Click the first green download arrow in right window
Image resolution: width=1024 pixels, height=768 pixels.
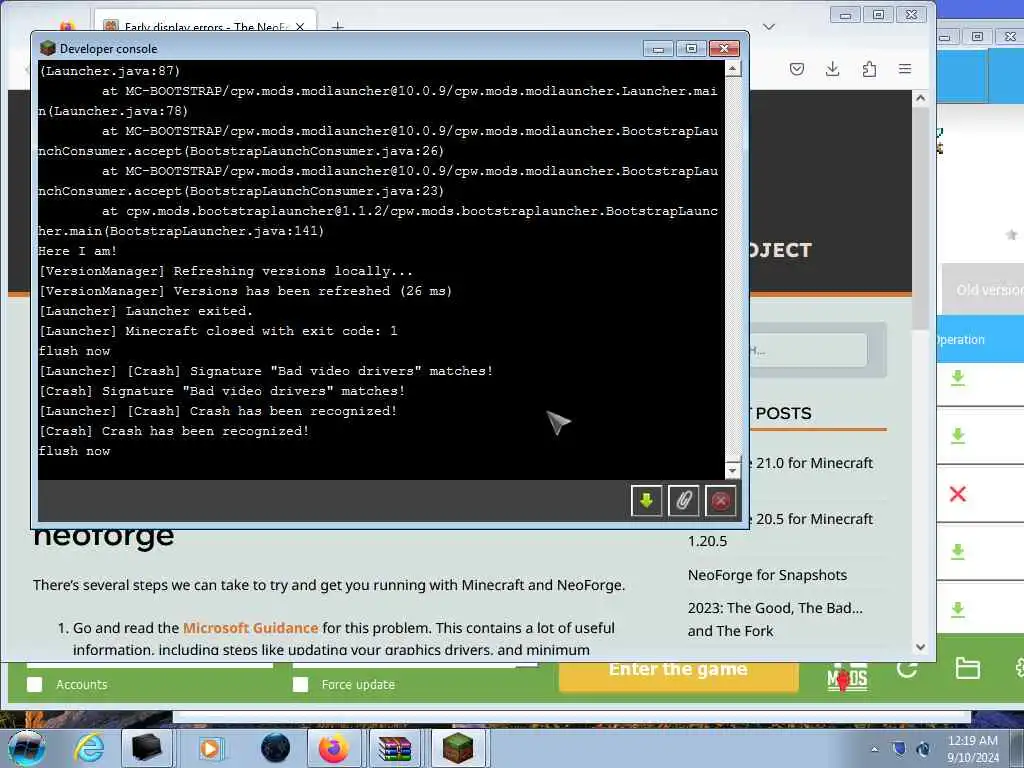pyautogui.click(x=957, y=378)
